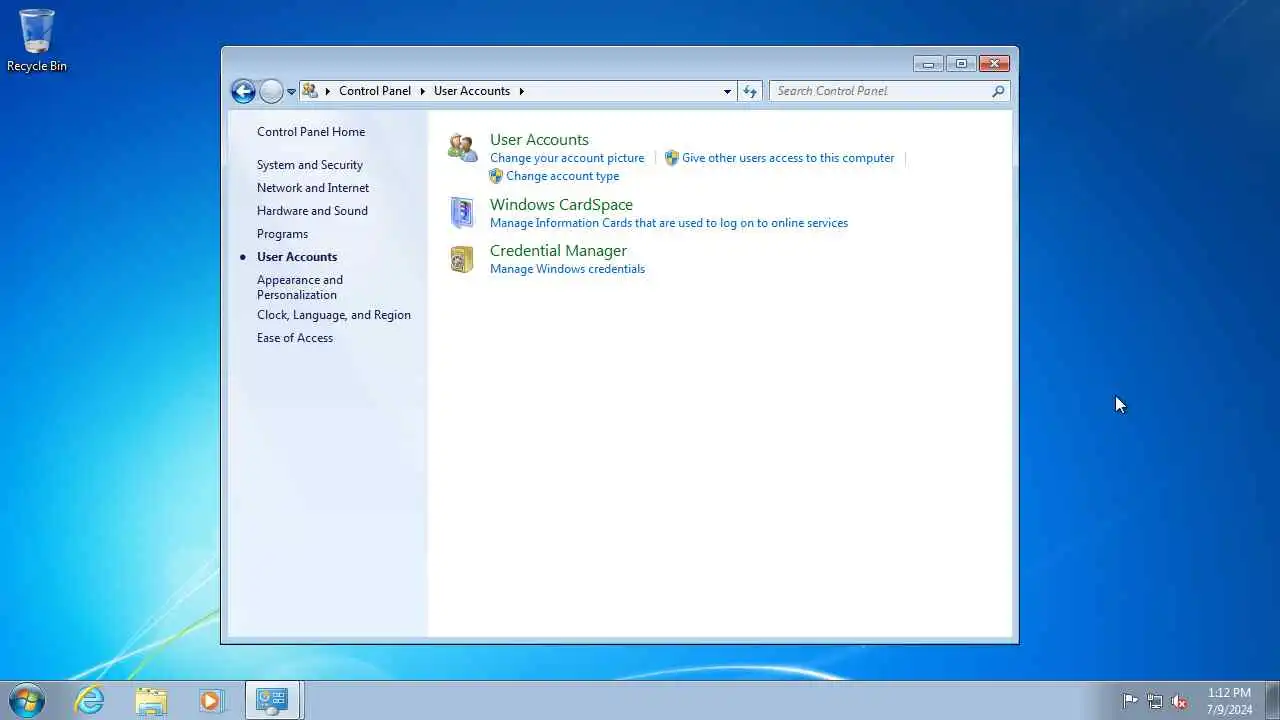Viewport: 1280px width, 720px height.
Task: Click the shield icon beside Change account type
Action: click(x=496, y=176)
